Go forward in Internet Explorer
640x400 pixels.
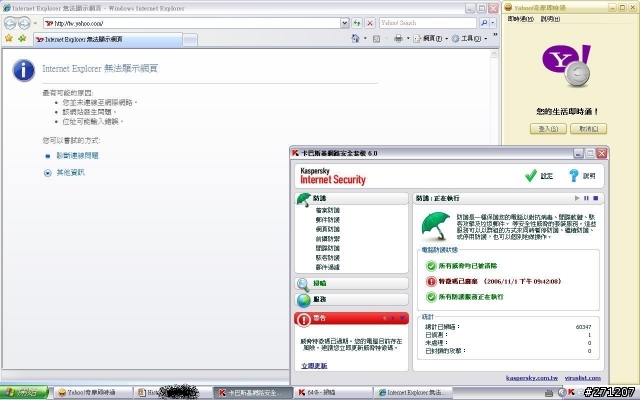pos(24,23)
